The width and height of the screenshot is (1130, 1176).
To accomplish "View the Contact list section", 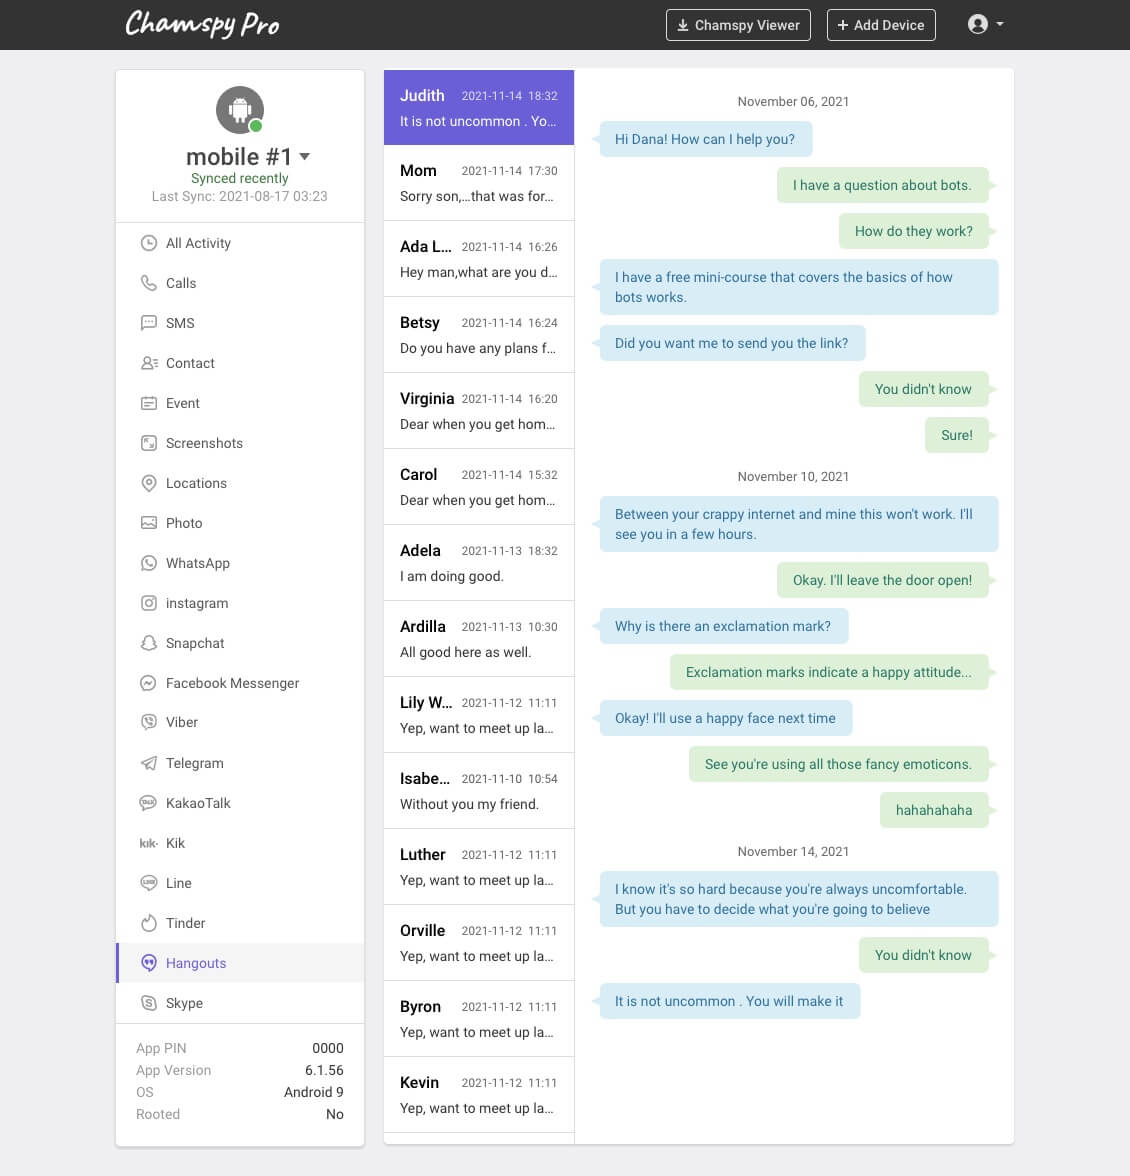I will 240,363.
